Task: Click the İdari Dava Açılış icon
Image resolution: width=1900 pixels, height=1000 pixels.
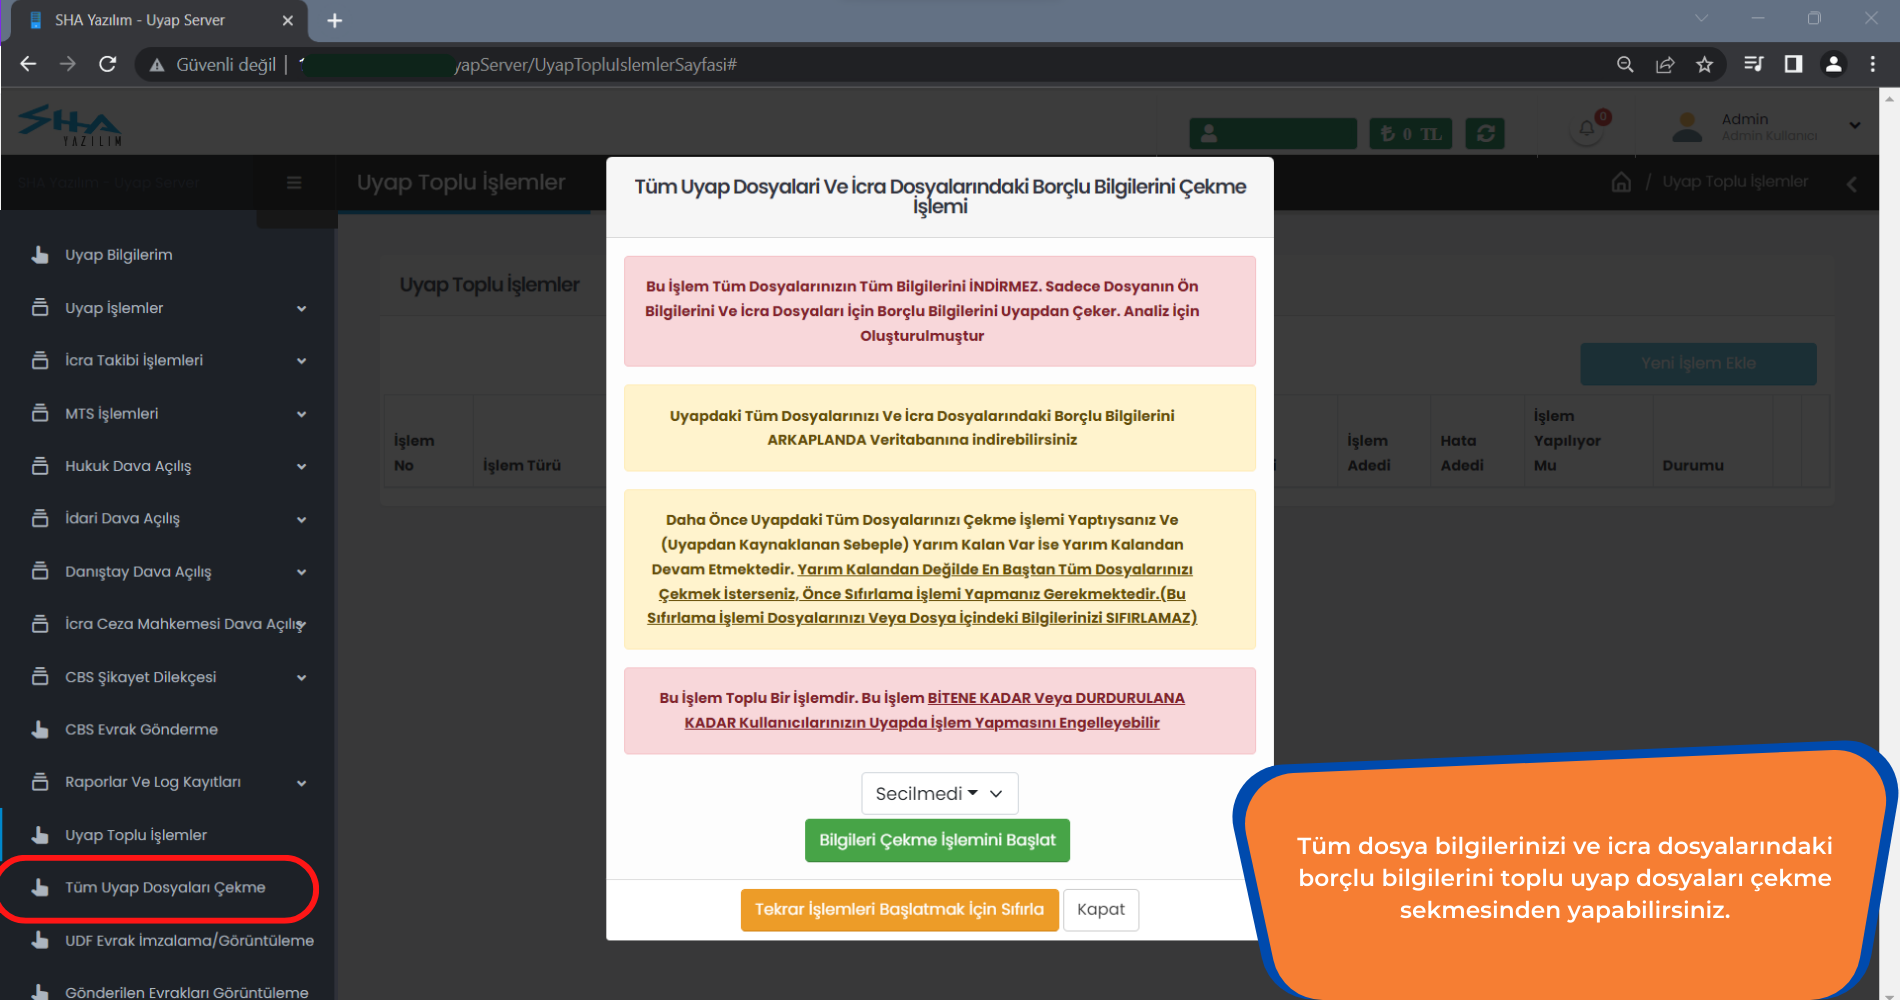Action: [x=40, y=518]
